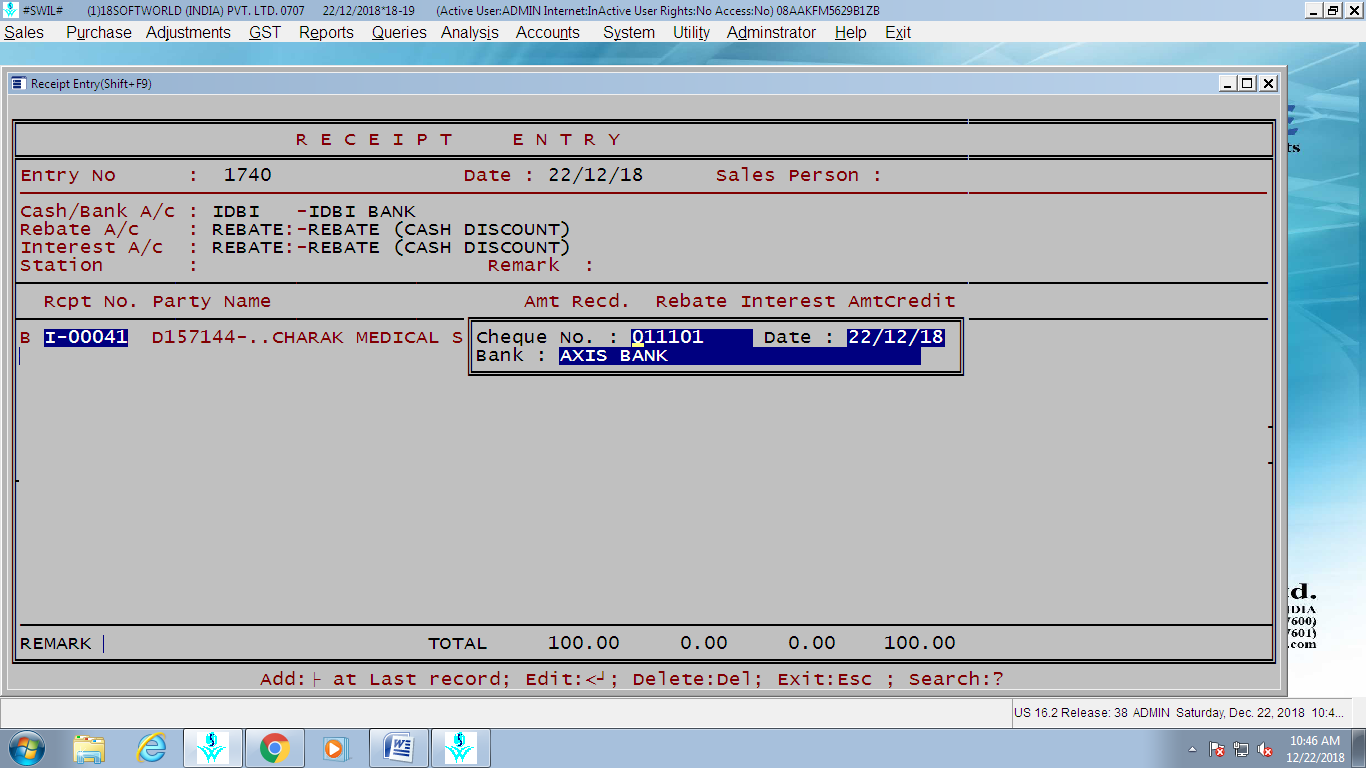Screen dimensions: 1366x768
Task: Open the Accounts menu
Action: [548, 32]
